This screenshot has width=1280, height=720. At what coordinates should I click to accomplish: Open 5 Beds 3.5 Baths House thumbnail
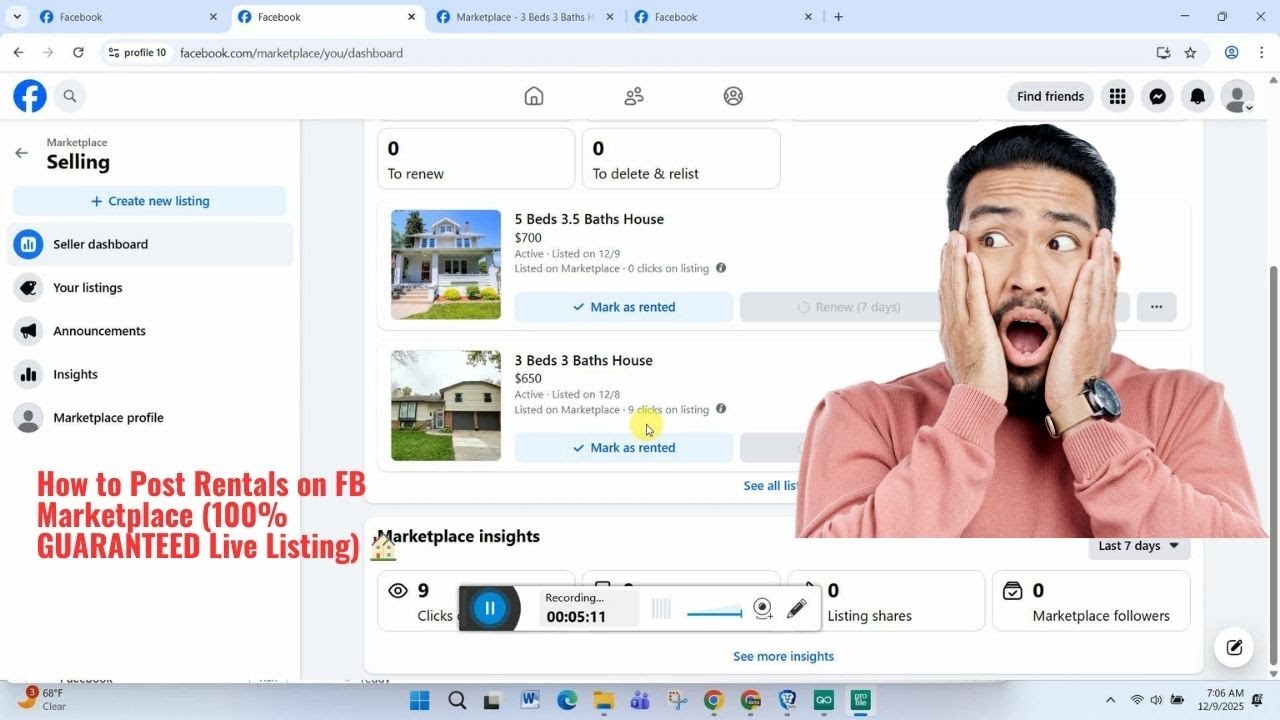tap(446, 265)
